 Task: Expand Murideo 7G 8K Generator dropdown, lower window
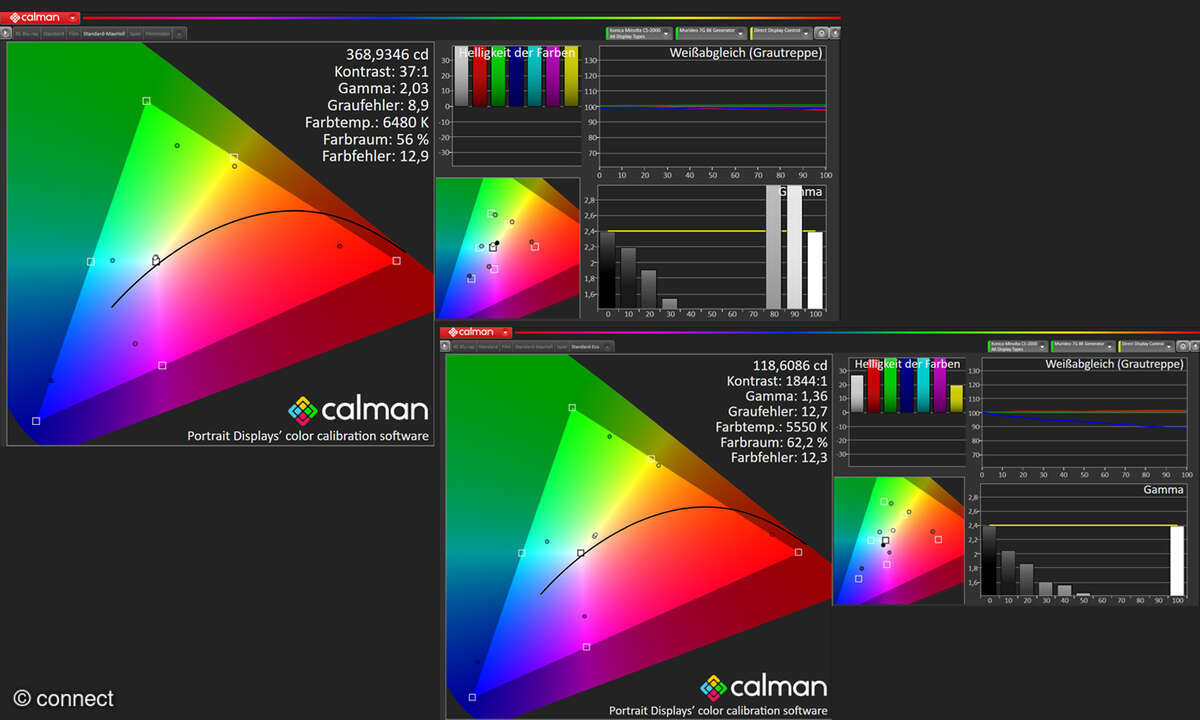[1109, 346]
